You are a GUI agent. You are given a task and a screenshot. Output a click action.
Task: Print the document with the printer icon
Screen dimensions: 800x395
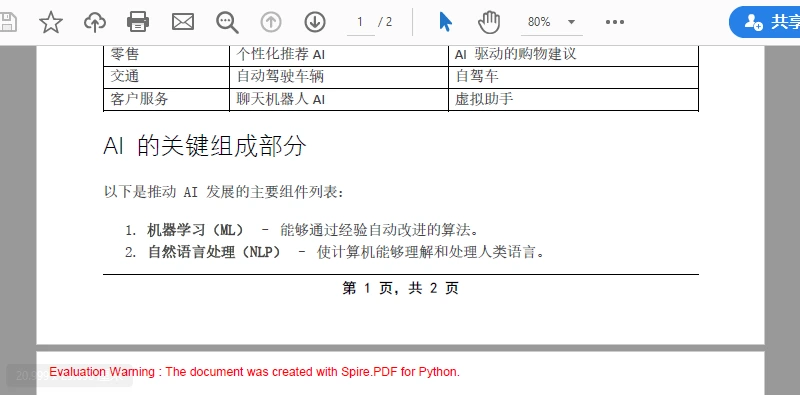click(138, 22)
